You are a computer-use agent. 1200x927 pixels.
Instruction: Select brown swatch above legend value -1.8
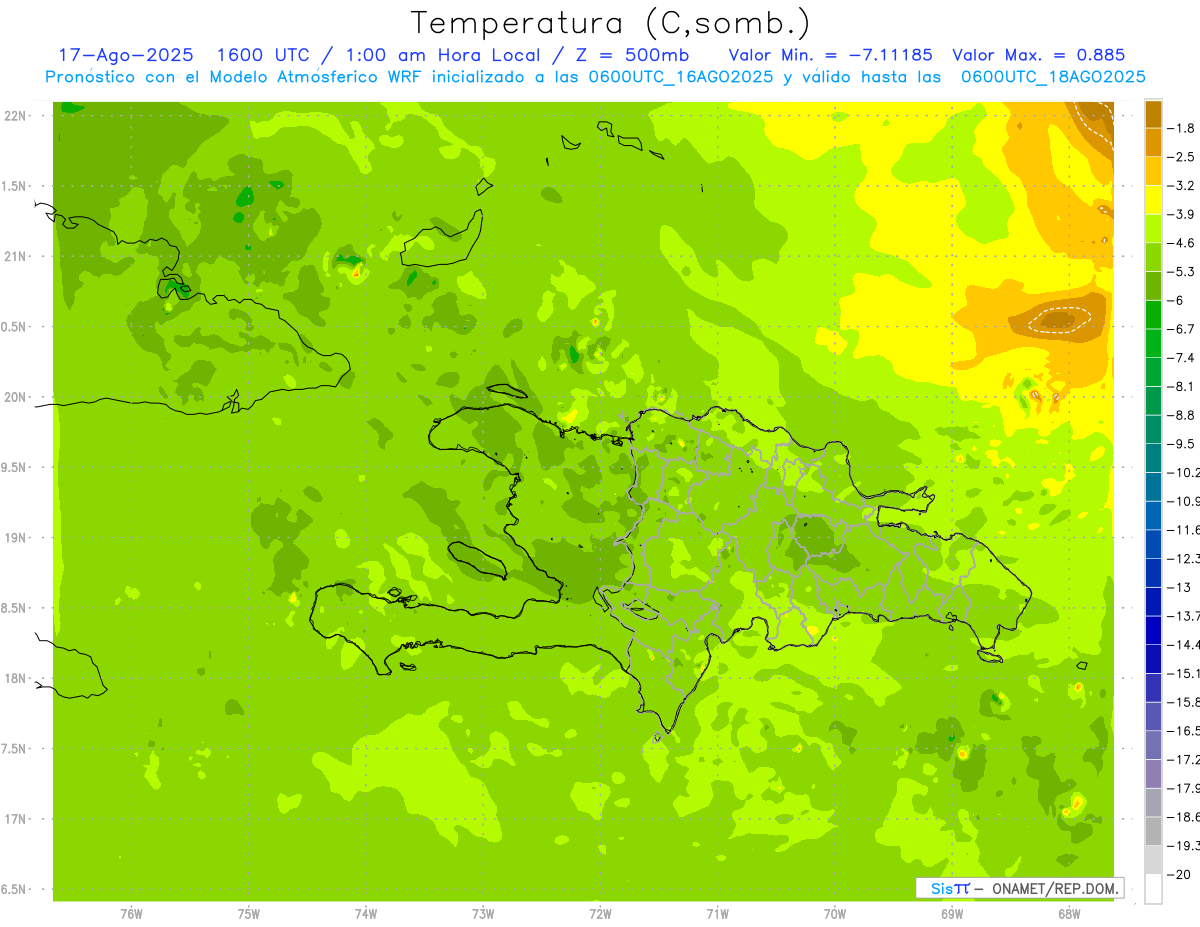click(x=1153, y=113)
